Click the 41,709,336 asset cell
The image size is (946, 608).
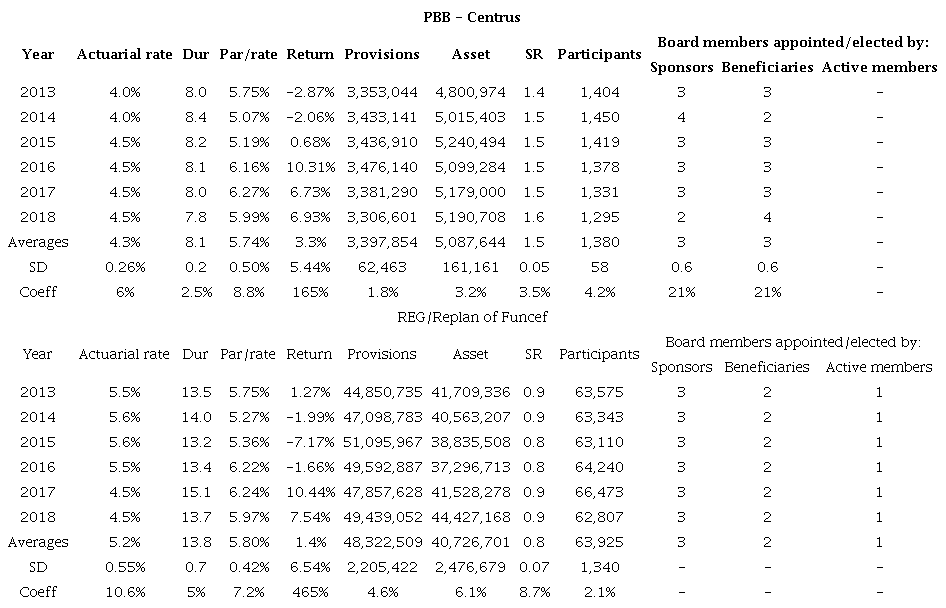coord(471,392)
